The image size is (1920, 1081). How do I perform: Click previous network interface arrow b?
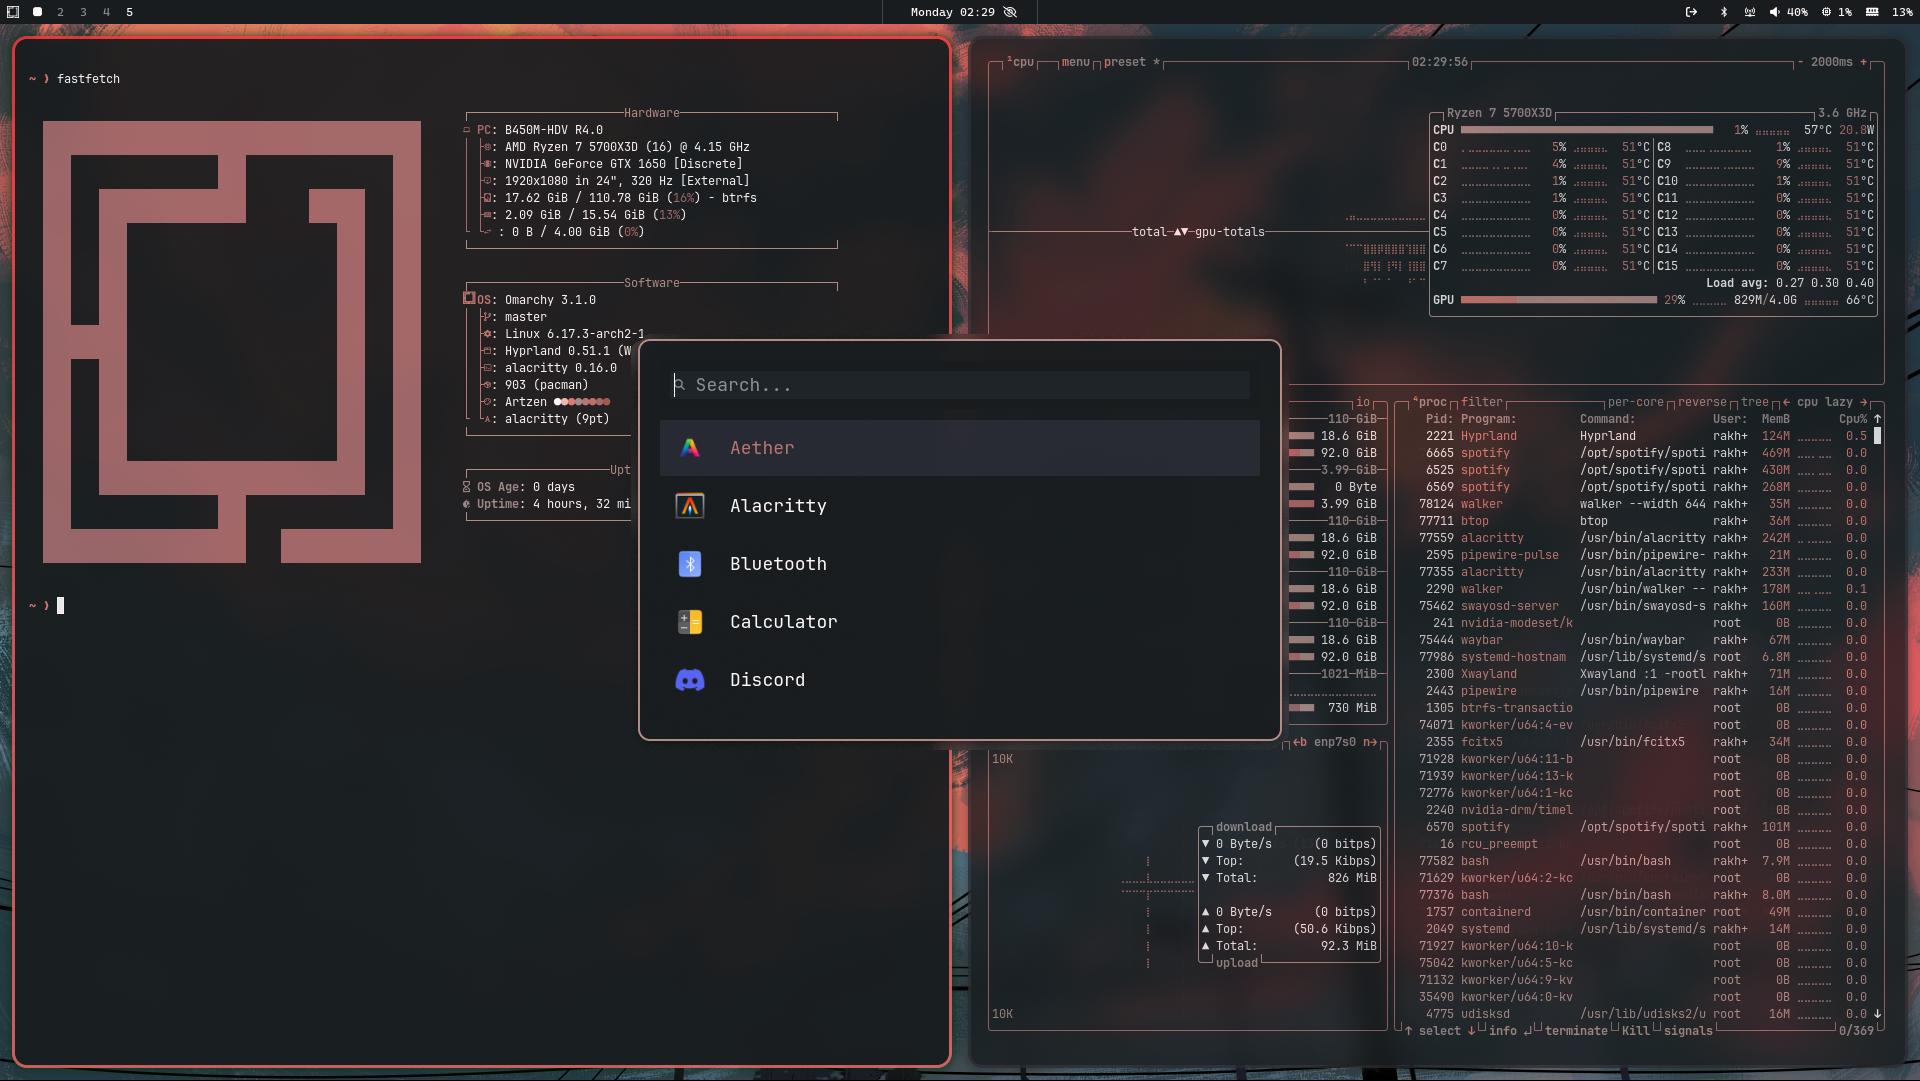click(1300, 742)
